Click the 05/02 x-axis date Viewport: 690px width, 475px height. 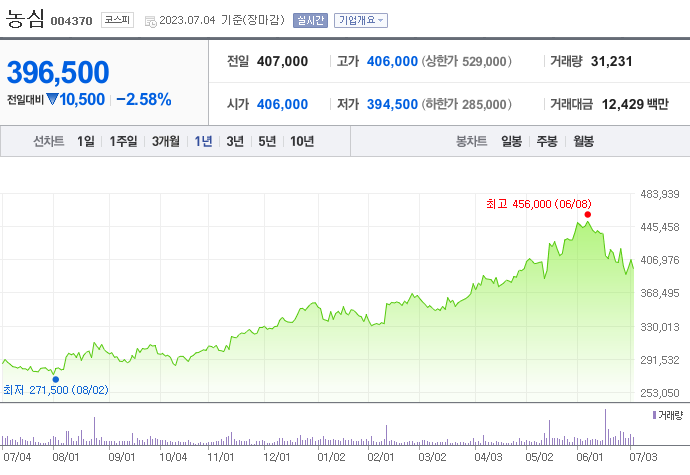pos(540,457)
